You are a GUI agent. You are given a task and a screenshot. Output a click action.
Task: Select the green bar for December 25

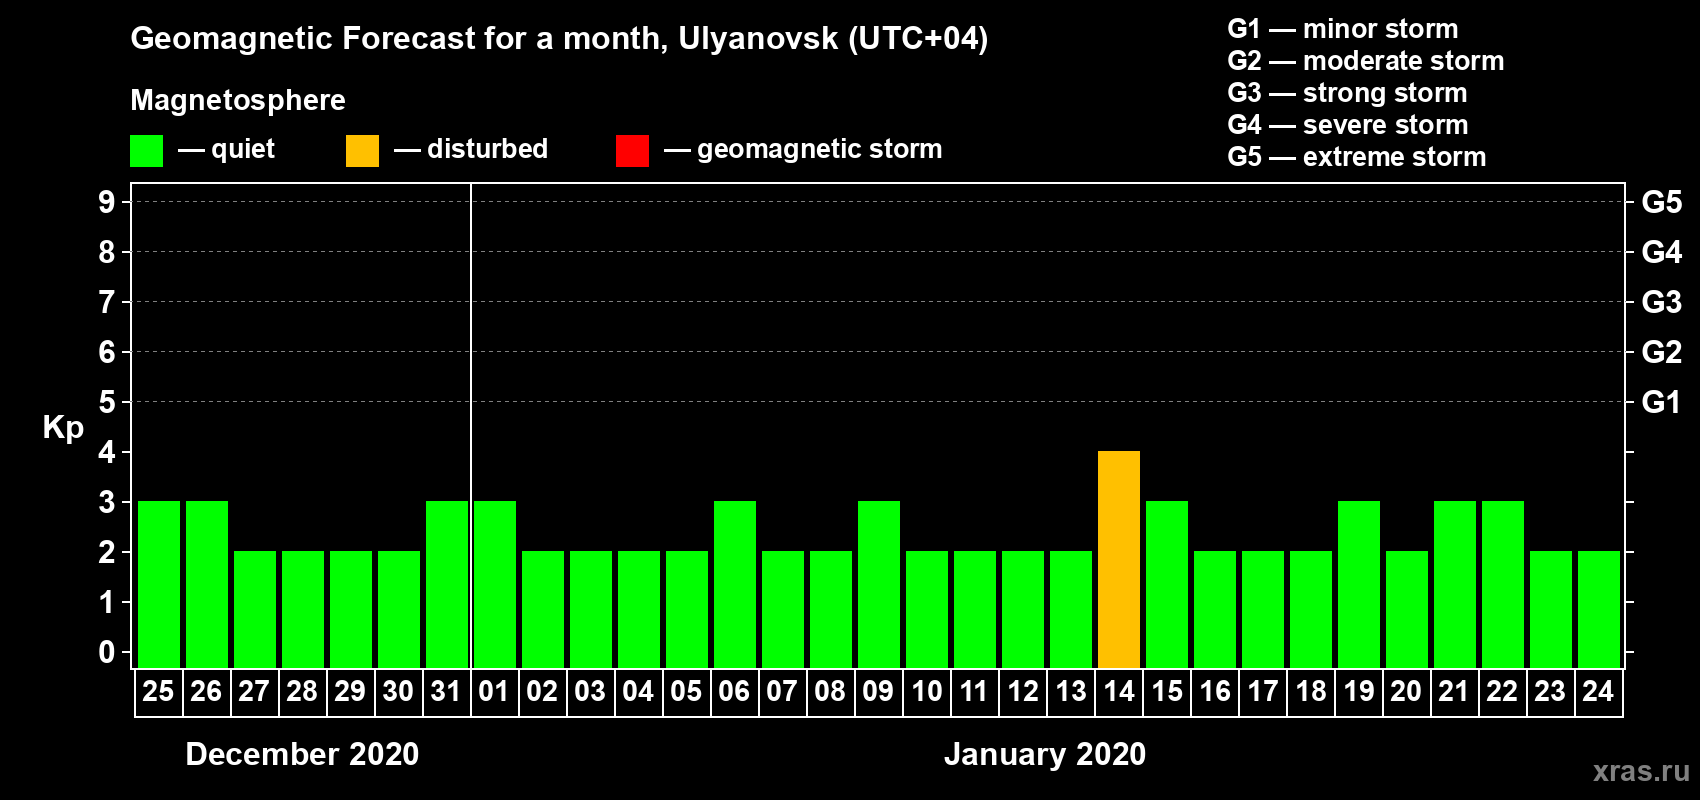tap(159, 585)
